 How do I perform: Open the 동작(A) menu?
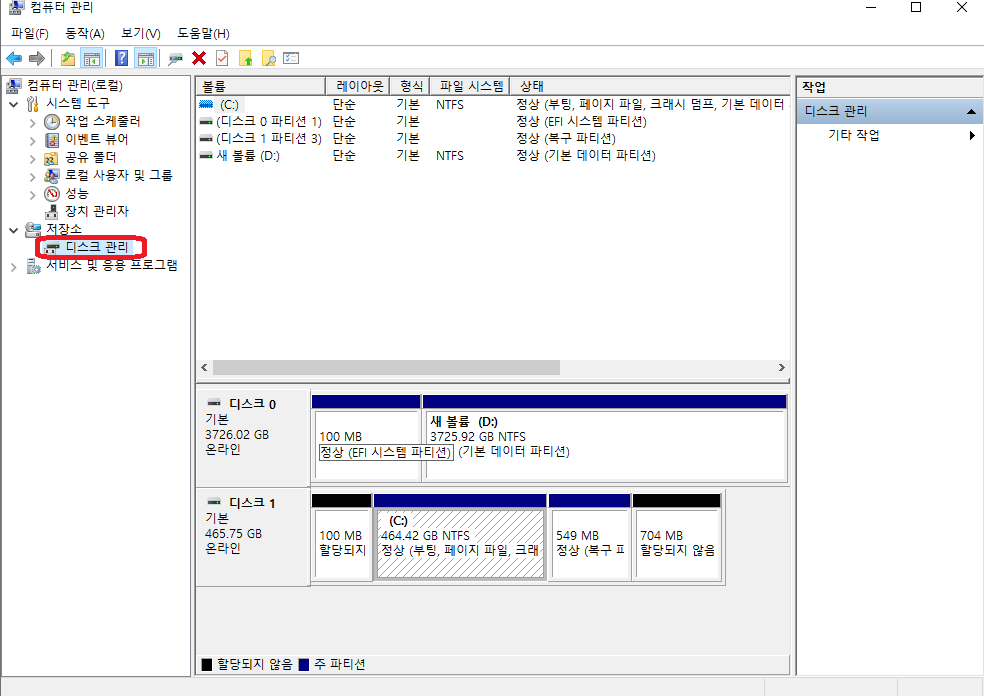click(85, 33)
